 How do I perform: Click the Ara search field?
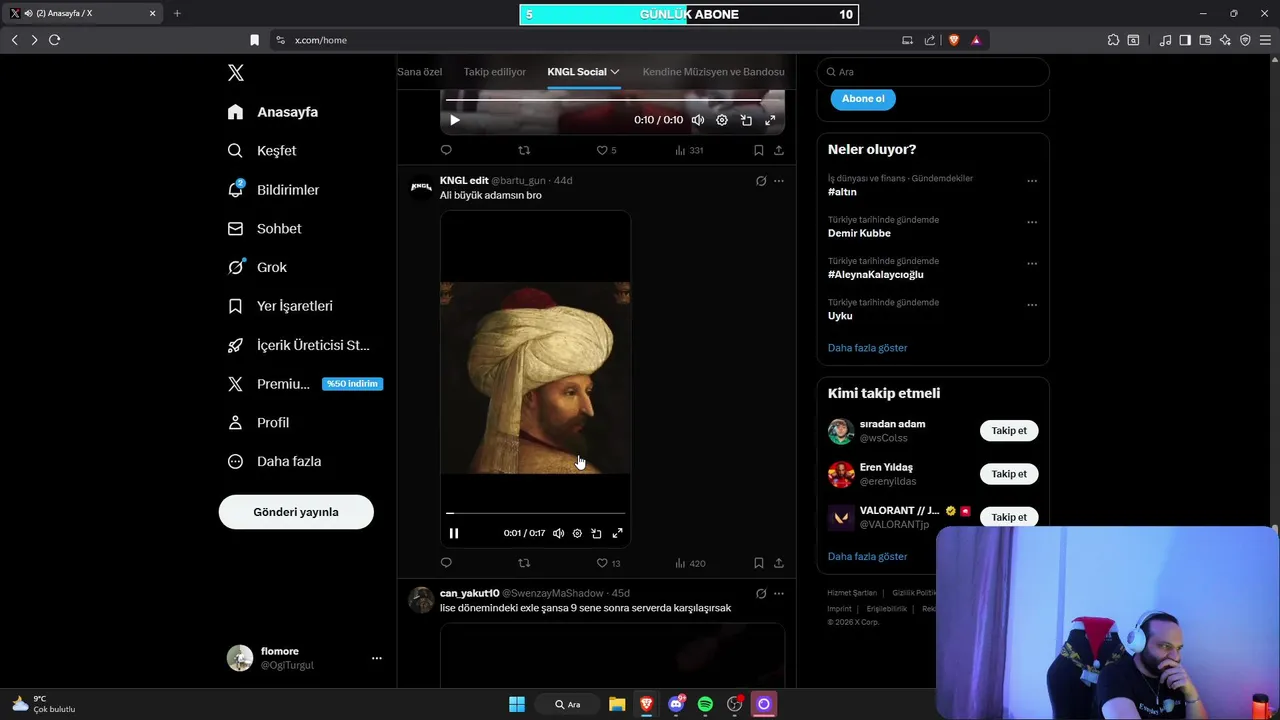(x=933, y=72)
